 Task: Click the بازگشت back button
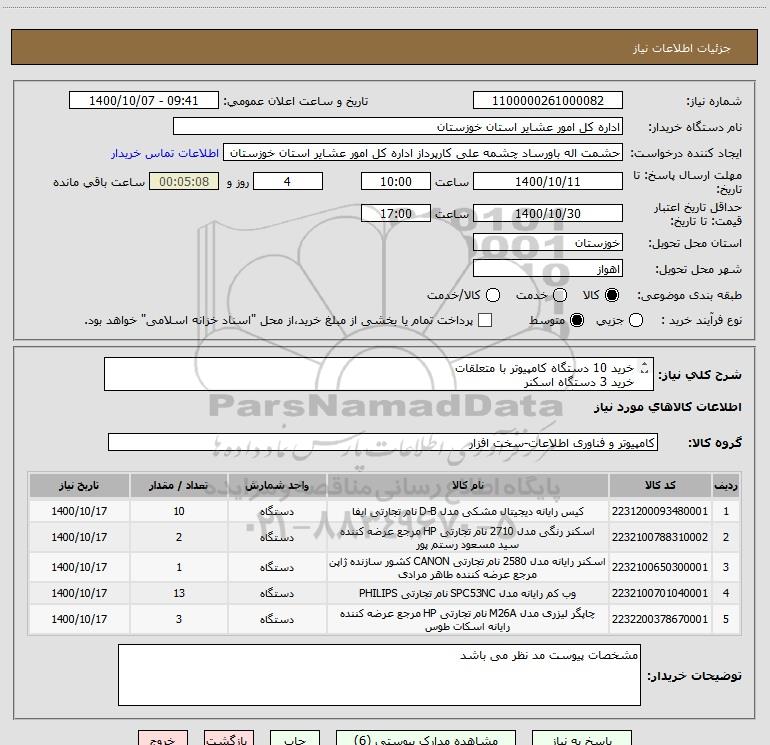click(229, 739)
